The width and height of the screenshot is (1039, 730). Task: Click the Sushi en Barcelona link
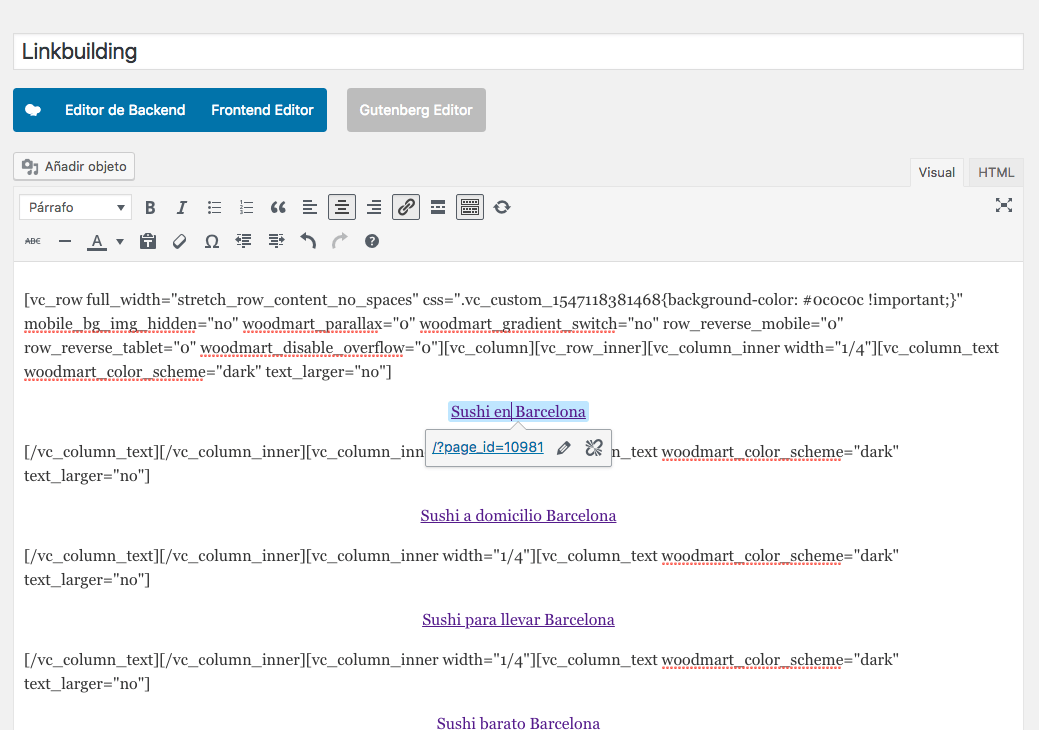518,411
